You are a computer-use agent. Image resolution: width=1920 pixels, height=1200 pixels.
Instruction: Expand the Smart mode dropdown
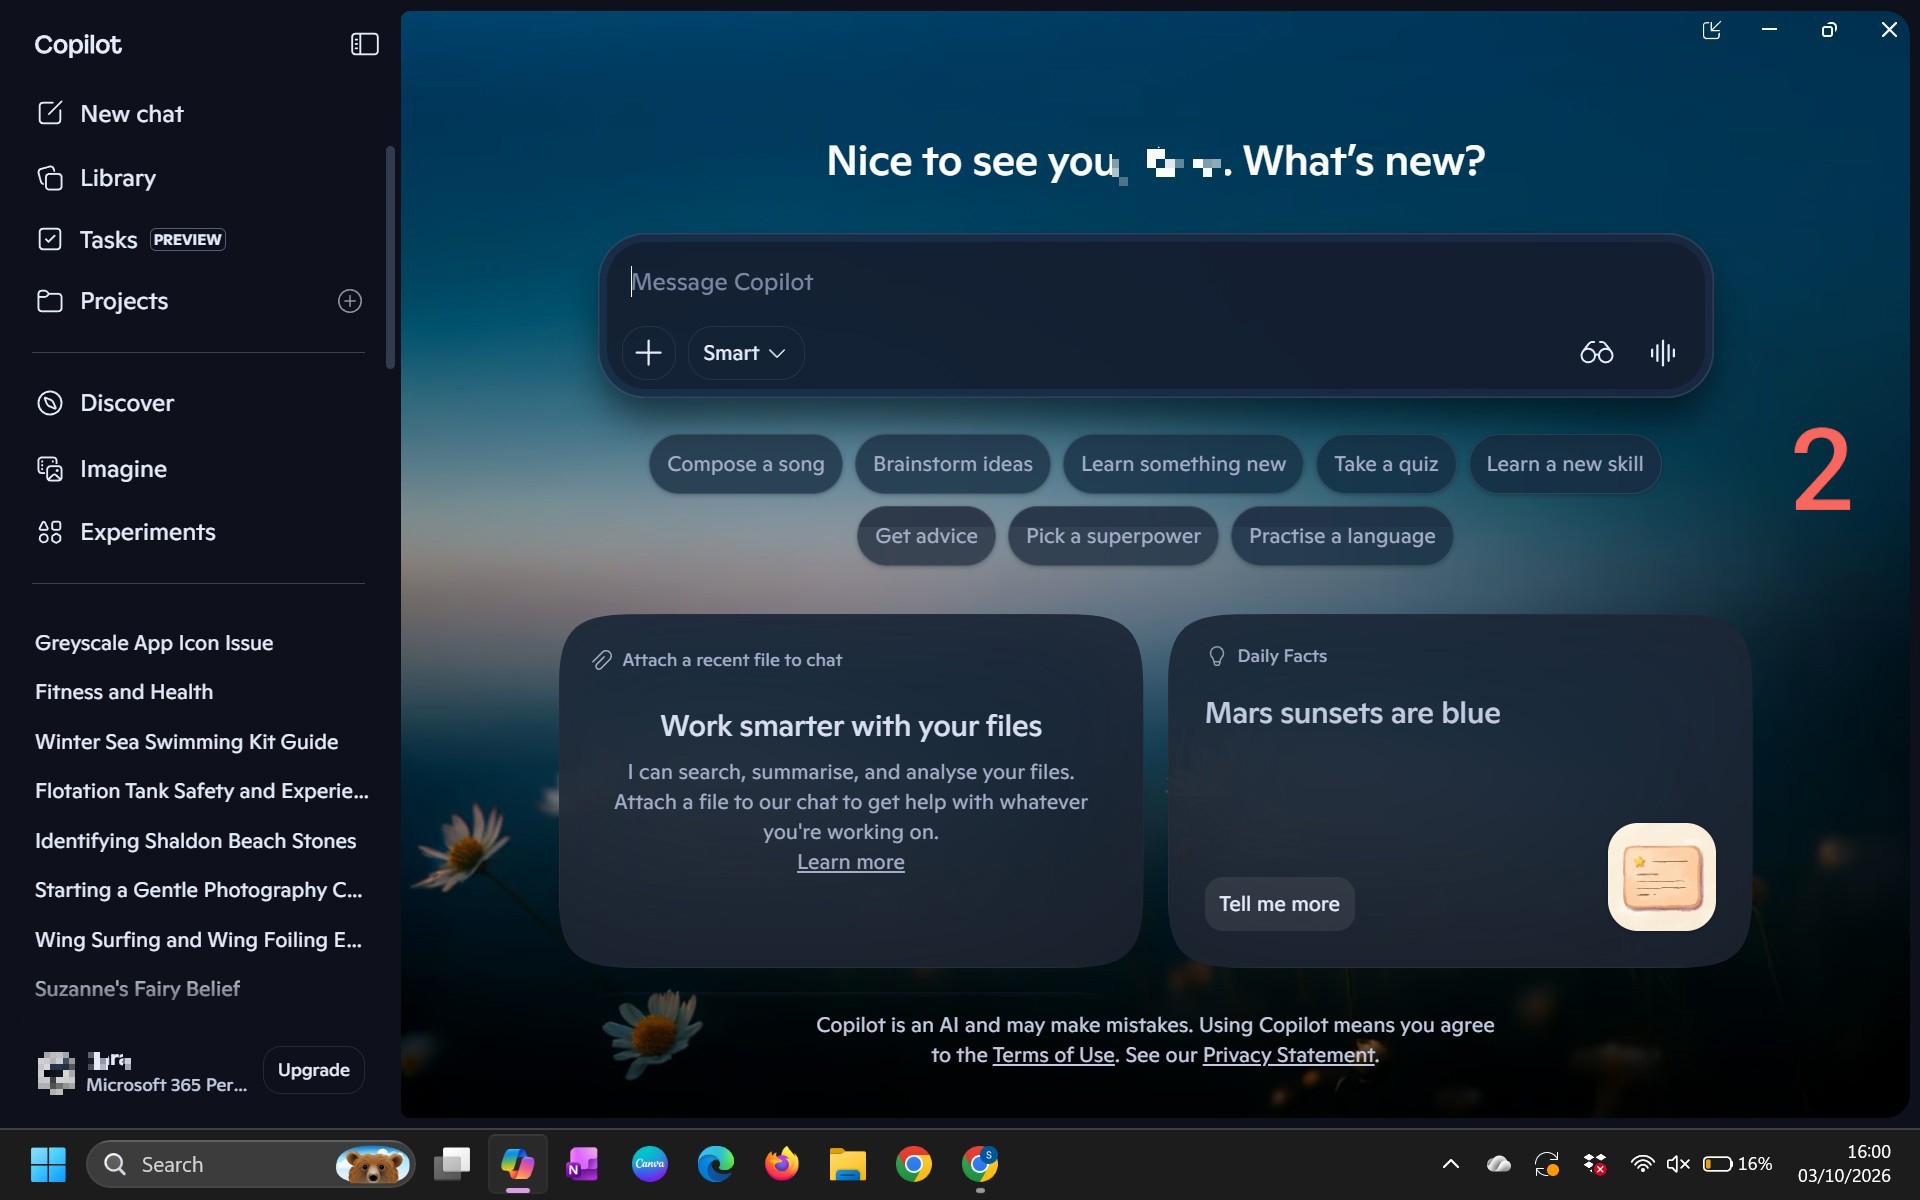click(745, 353)
